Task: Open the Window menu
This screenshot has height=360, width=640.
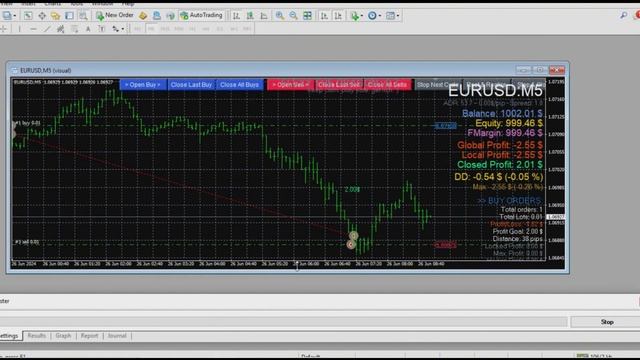Action: (102, 3)
